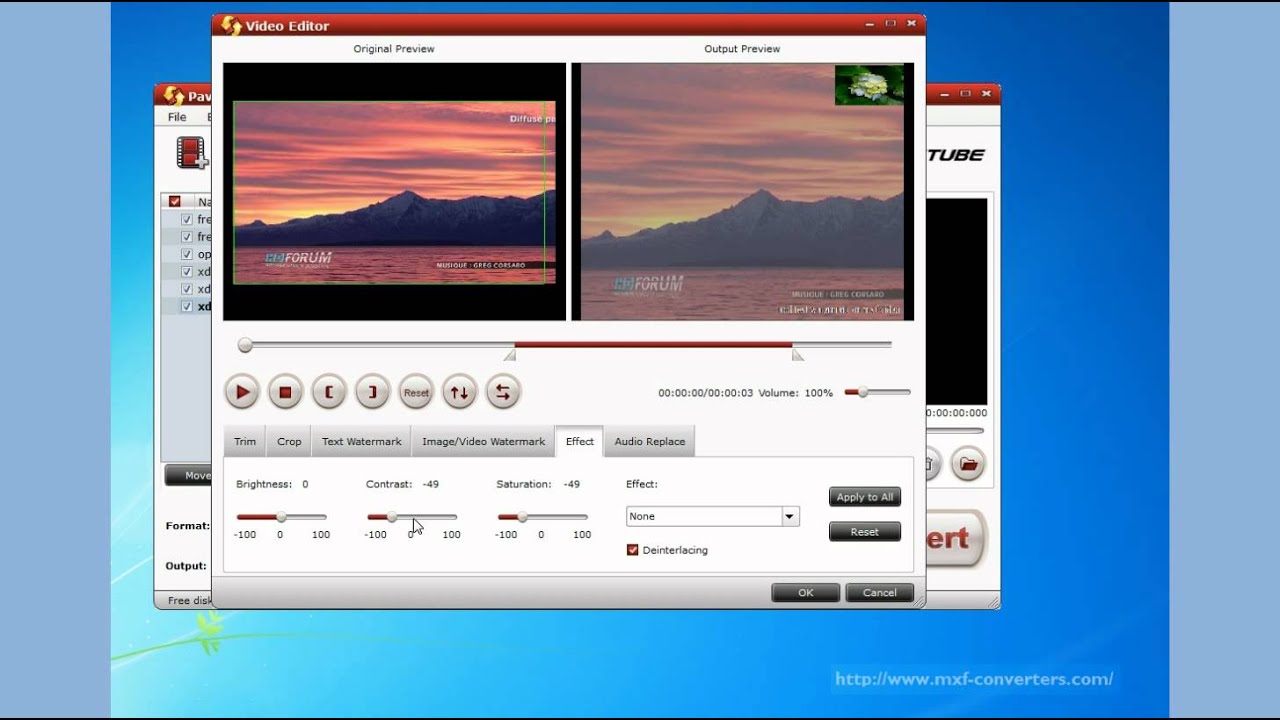
Task: Click the Stop playback button
Action: pos(285,392)
